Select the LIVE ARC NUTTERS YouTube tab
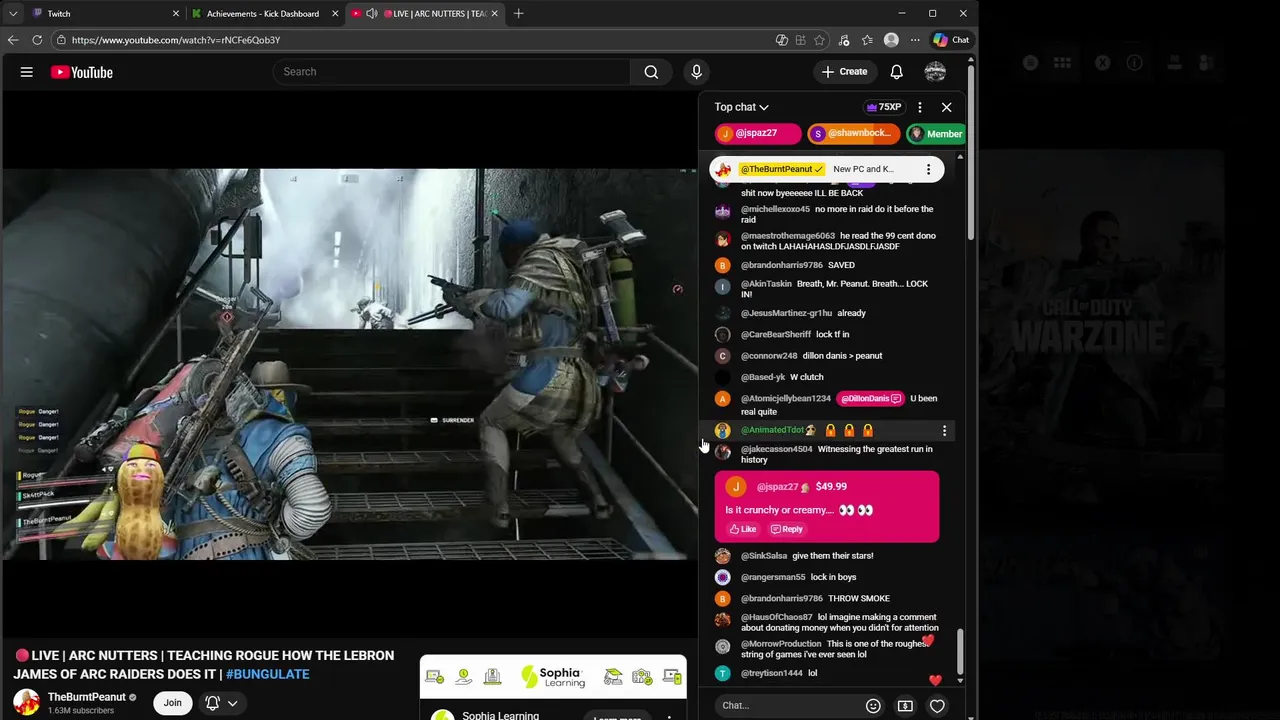This screenshot has height=720, width=1280. pyautogui.click(x=424, y=14)
